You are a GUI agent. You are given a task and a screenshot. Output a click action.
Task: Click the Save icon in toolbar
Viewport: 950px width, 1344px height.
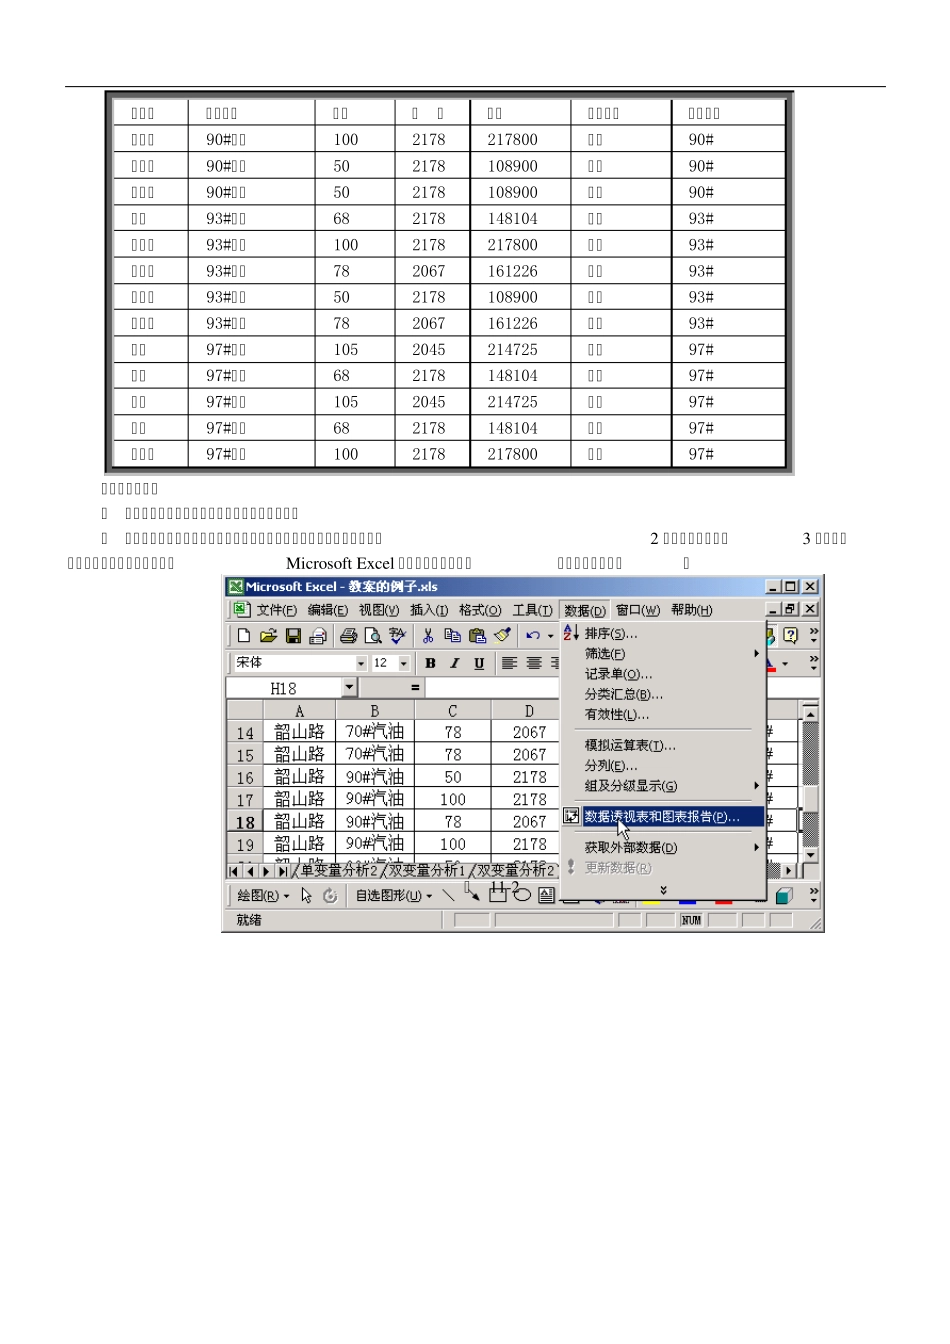click(x=293, y=636)
